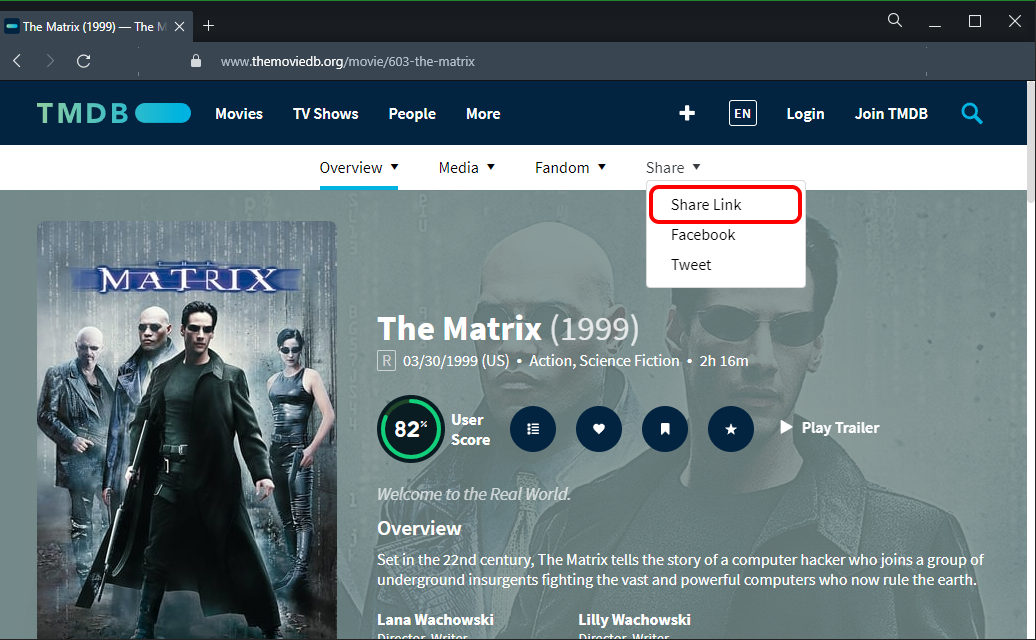Click the movie title The Matrix
Screen dimensions: 1036x640
click(x=459, y=328)
